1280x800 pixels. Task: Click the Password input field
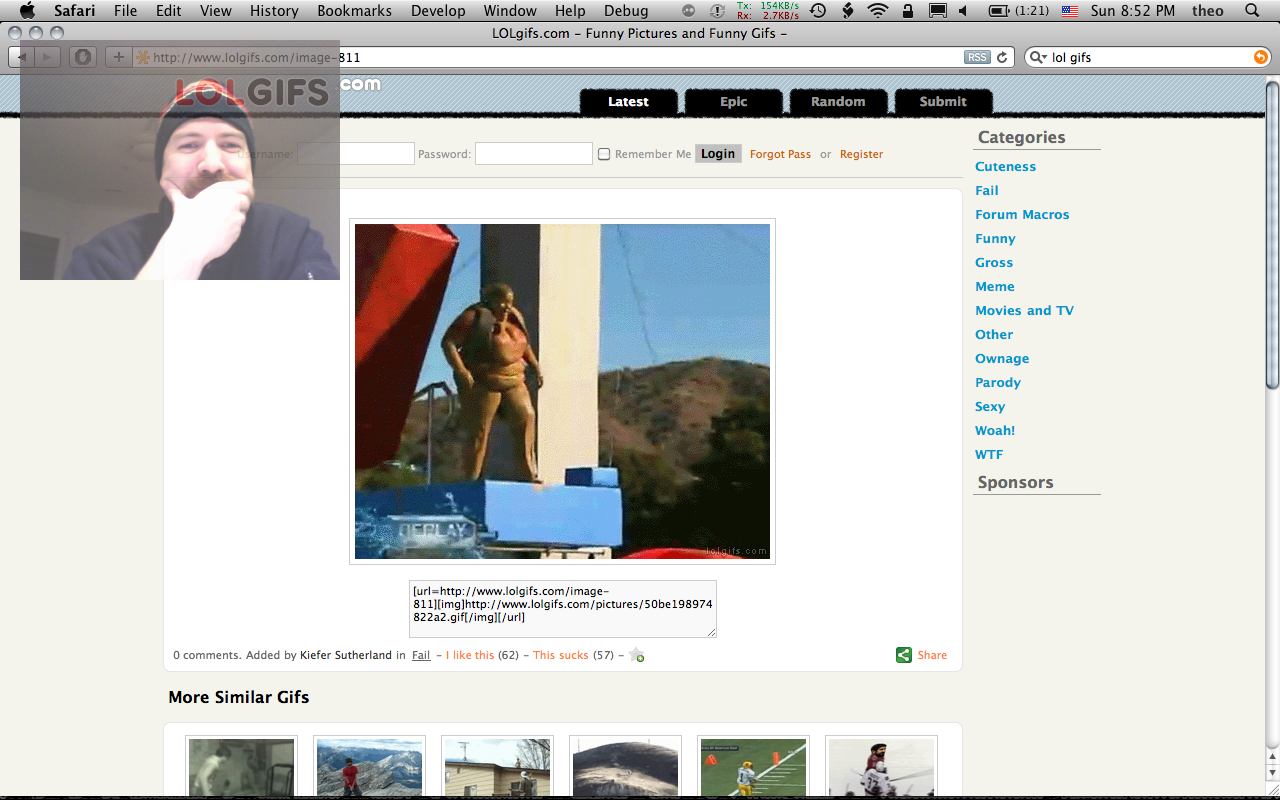point(533,154)
